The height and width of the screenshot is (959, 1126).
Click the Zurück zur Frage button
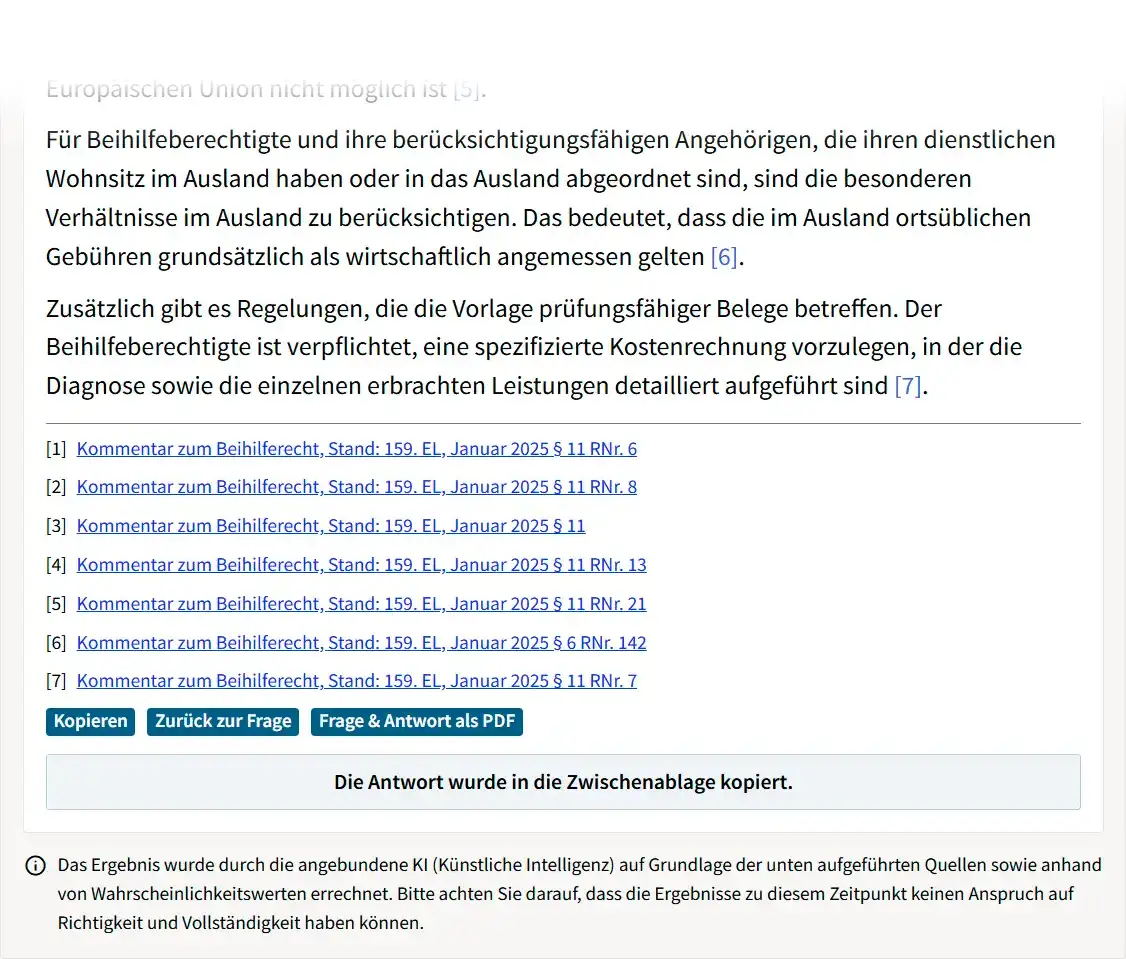(222, 721)
